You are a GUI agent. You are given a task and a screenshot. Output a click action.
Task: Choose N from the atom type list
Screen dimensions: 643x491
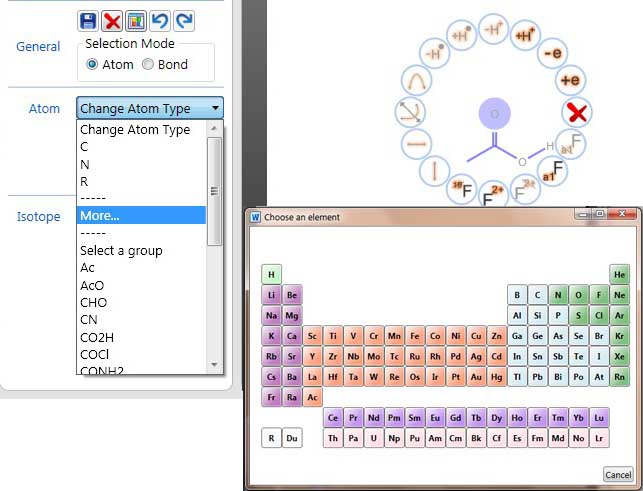coord(141,164)
